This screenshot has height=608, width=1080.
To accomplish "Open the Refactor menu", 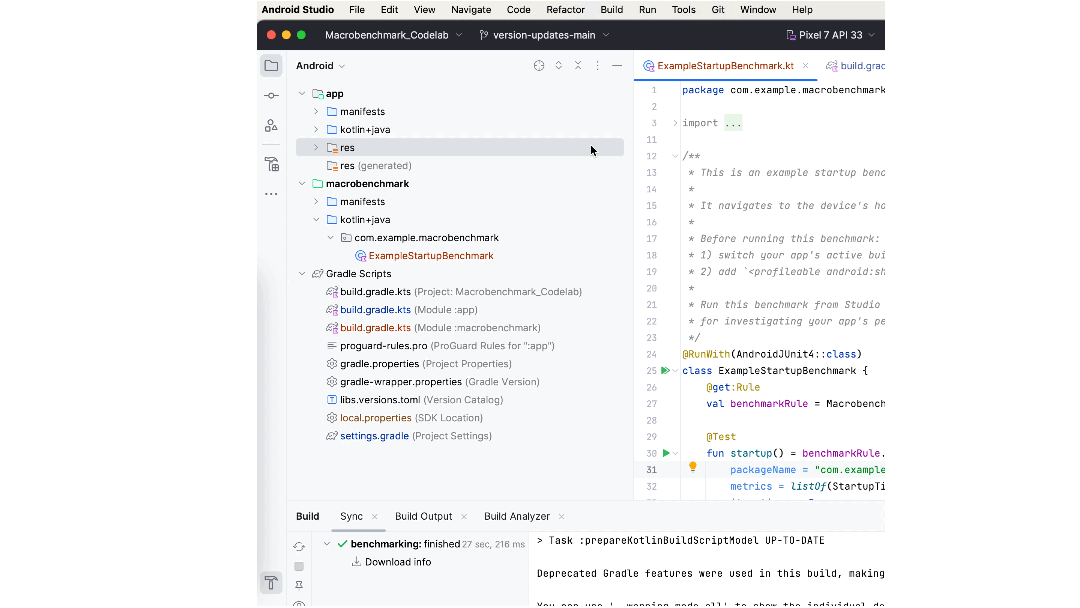I will (x=565, y=10).
